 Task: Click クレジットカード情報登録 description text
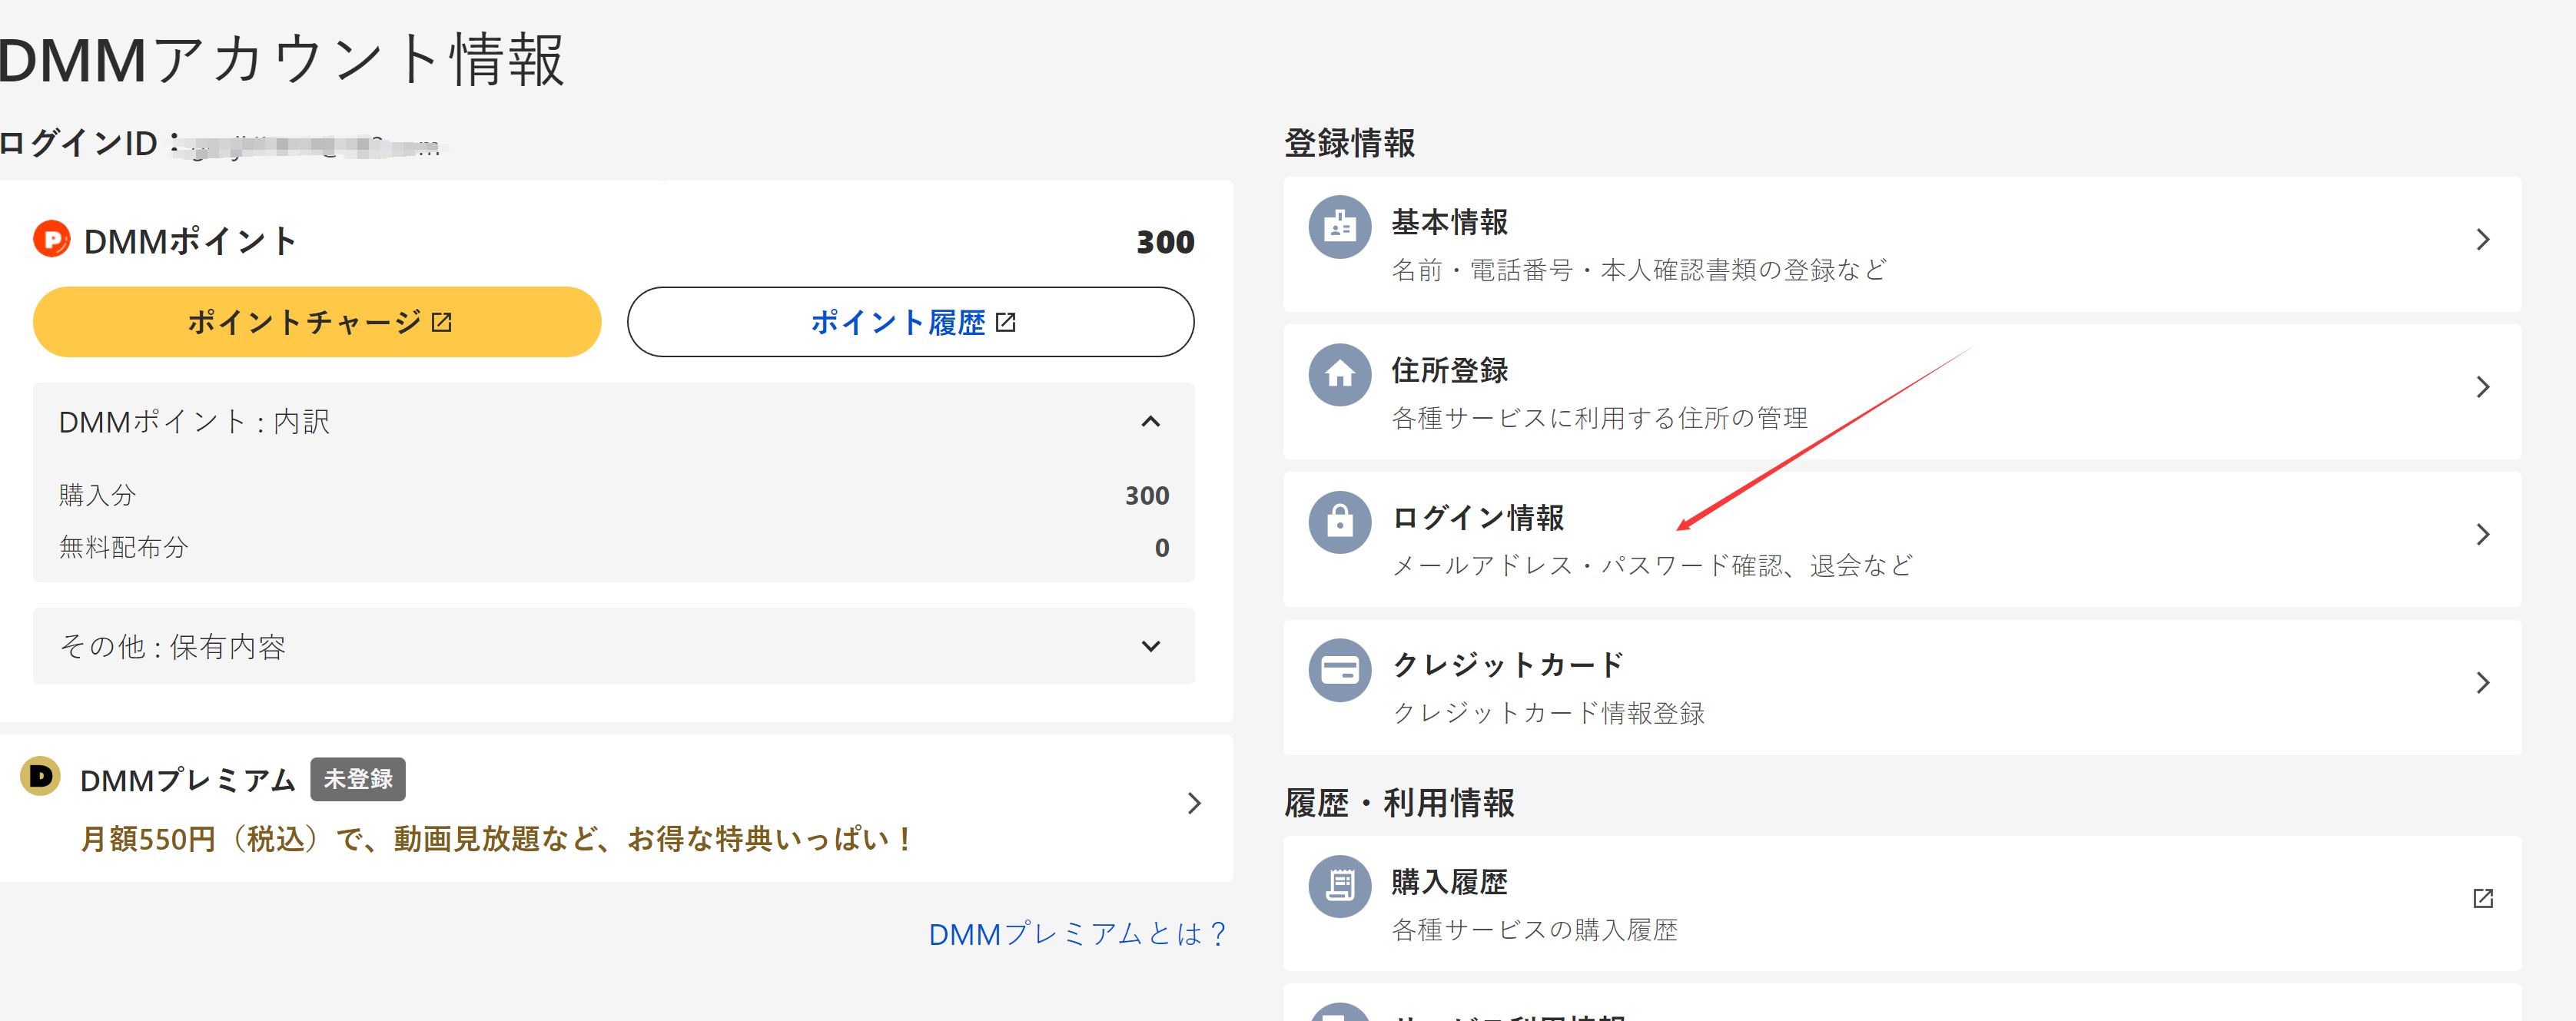point(1548,713)
